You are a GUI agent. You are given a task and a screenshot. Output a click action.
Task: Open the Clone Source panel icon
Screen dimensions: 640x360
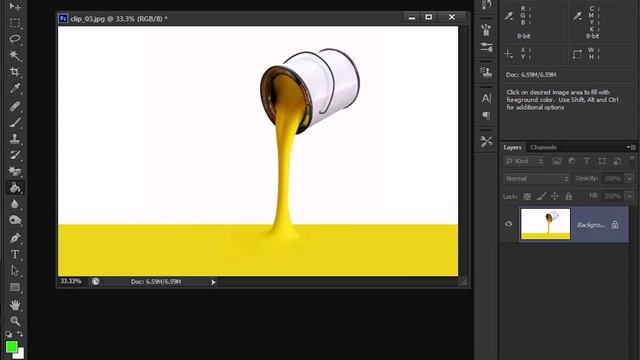486,72
